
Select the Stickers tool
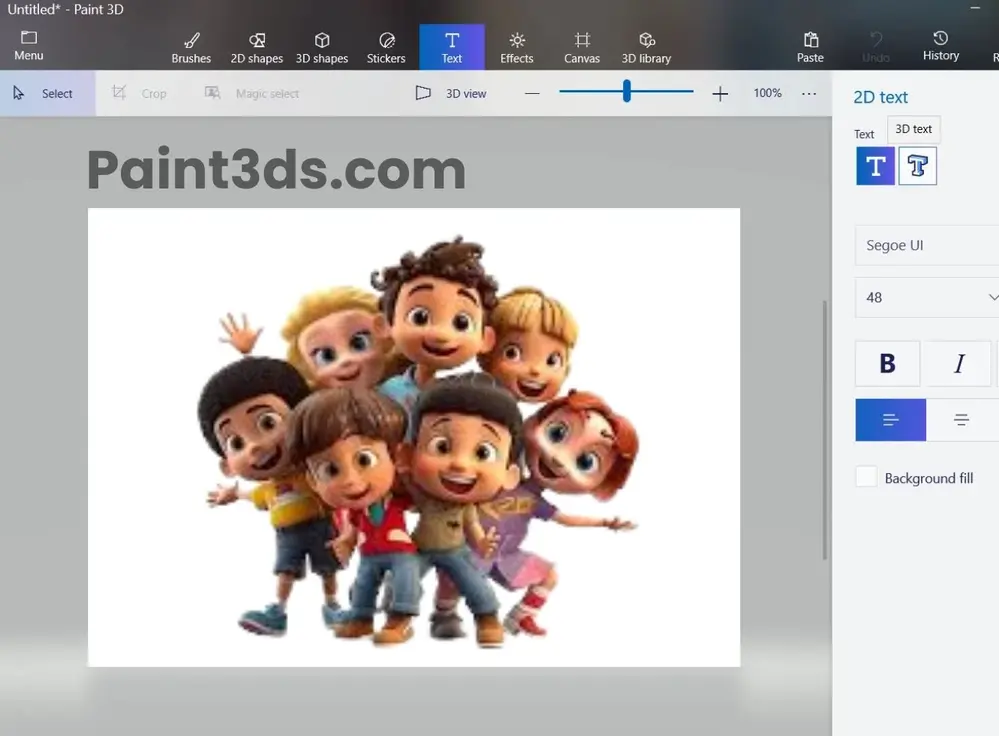point(386,46)
